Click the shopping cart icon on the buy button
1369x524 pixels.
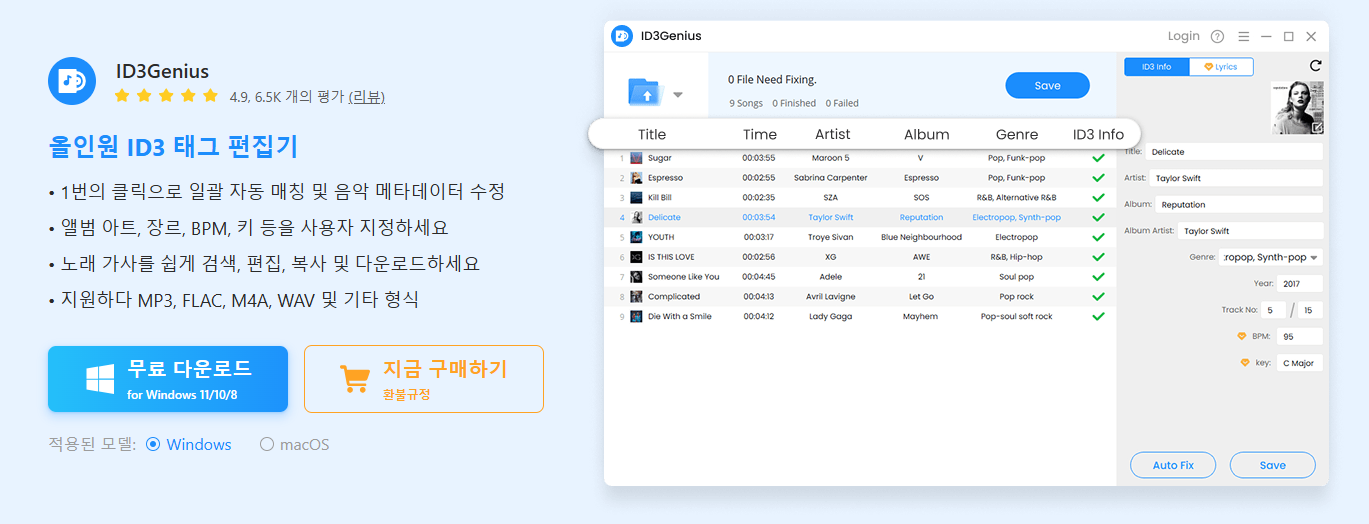pos(354,379)
